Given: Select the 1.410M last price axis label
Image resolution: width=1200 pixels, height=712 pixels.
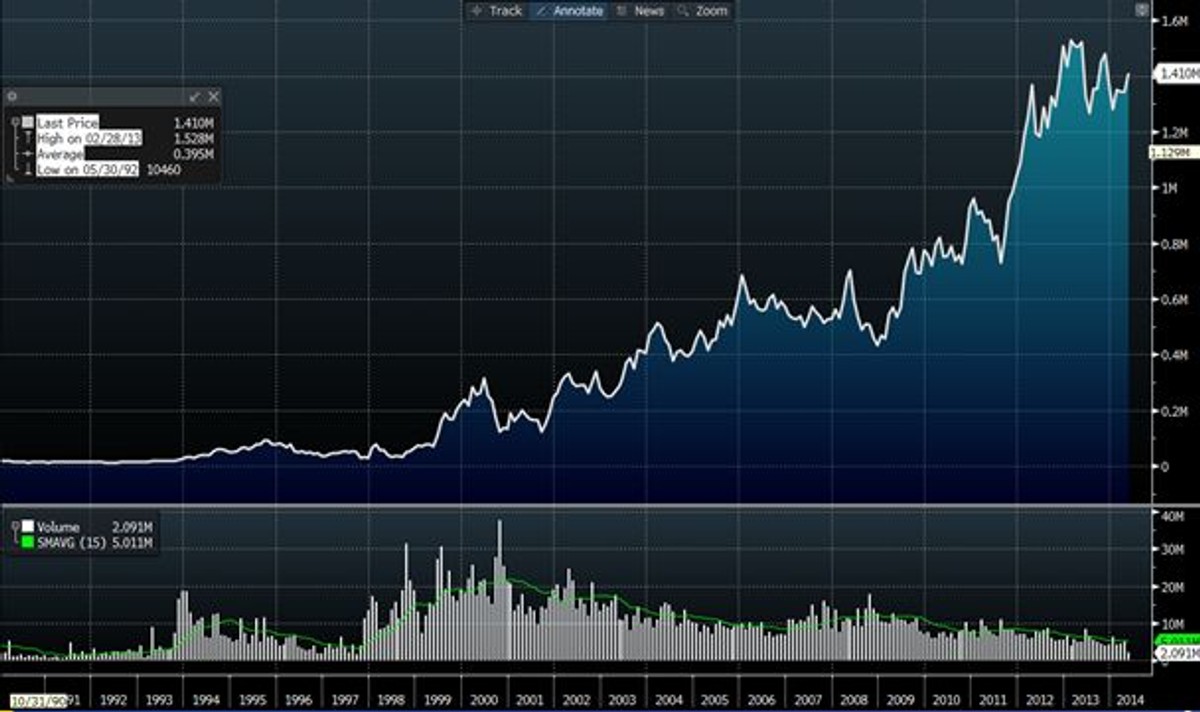Looking at the screenshot, I should click(x=1176, y=73).
